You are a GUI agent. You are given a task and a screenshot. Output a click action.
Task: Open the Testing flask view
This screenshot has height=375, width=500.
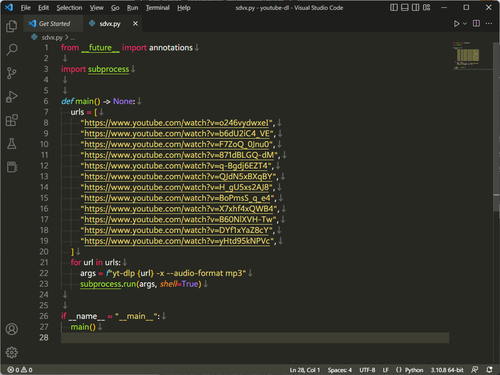[x=12, y=144]
